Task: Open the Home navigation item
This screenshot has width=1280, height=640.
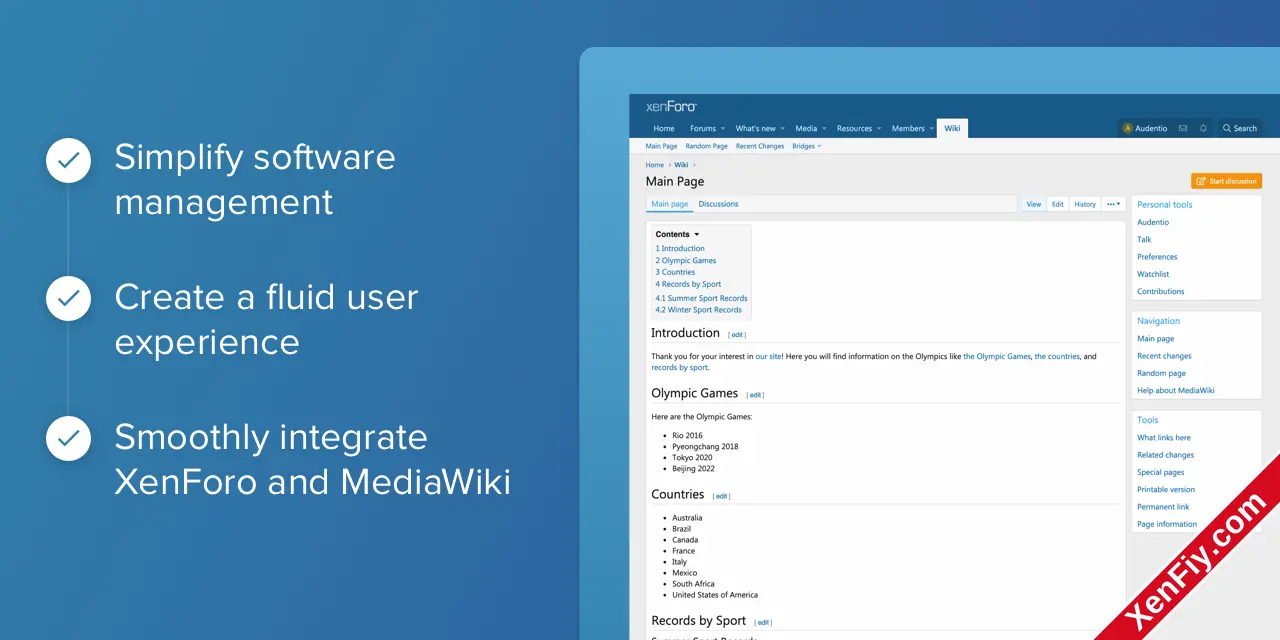Action: [x=664, y=128]
